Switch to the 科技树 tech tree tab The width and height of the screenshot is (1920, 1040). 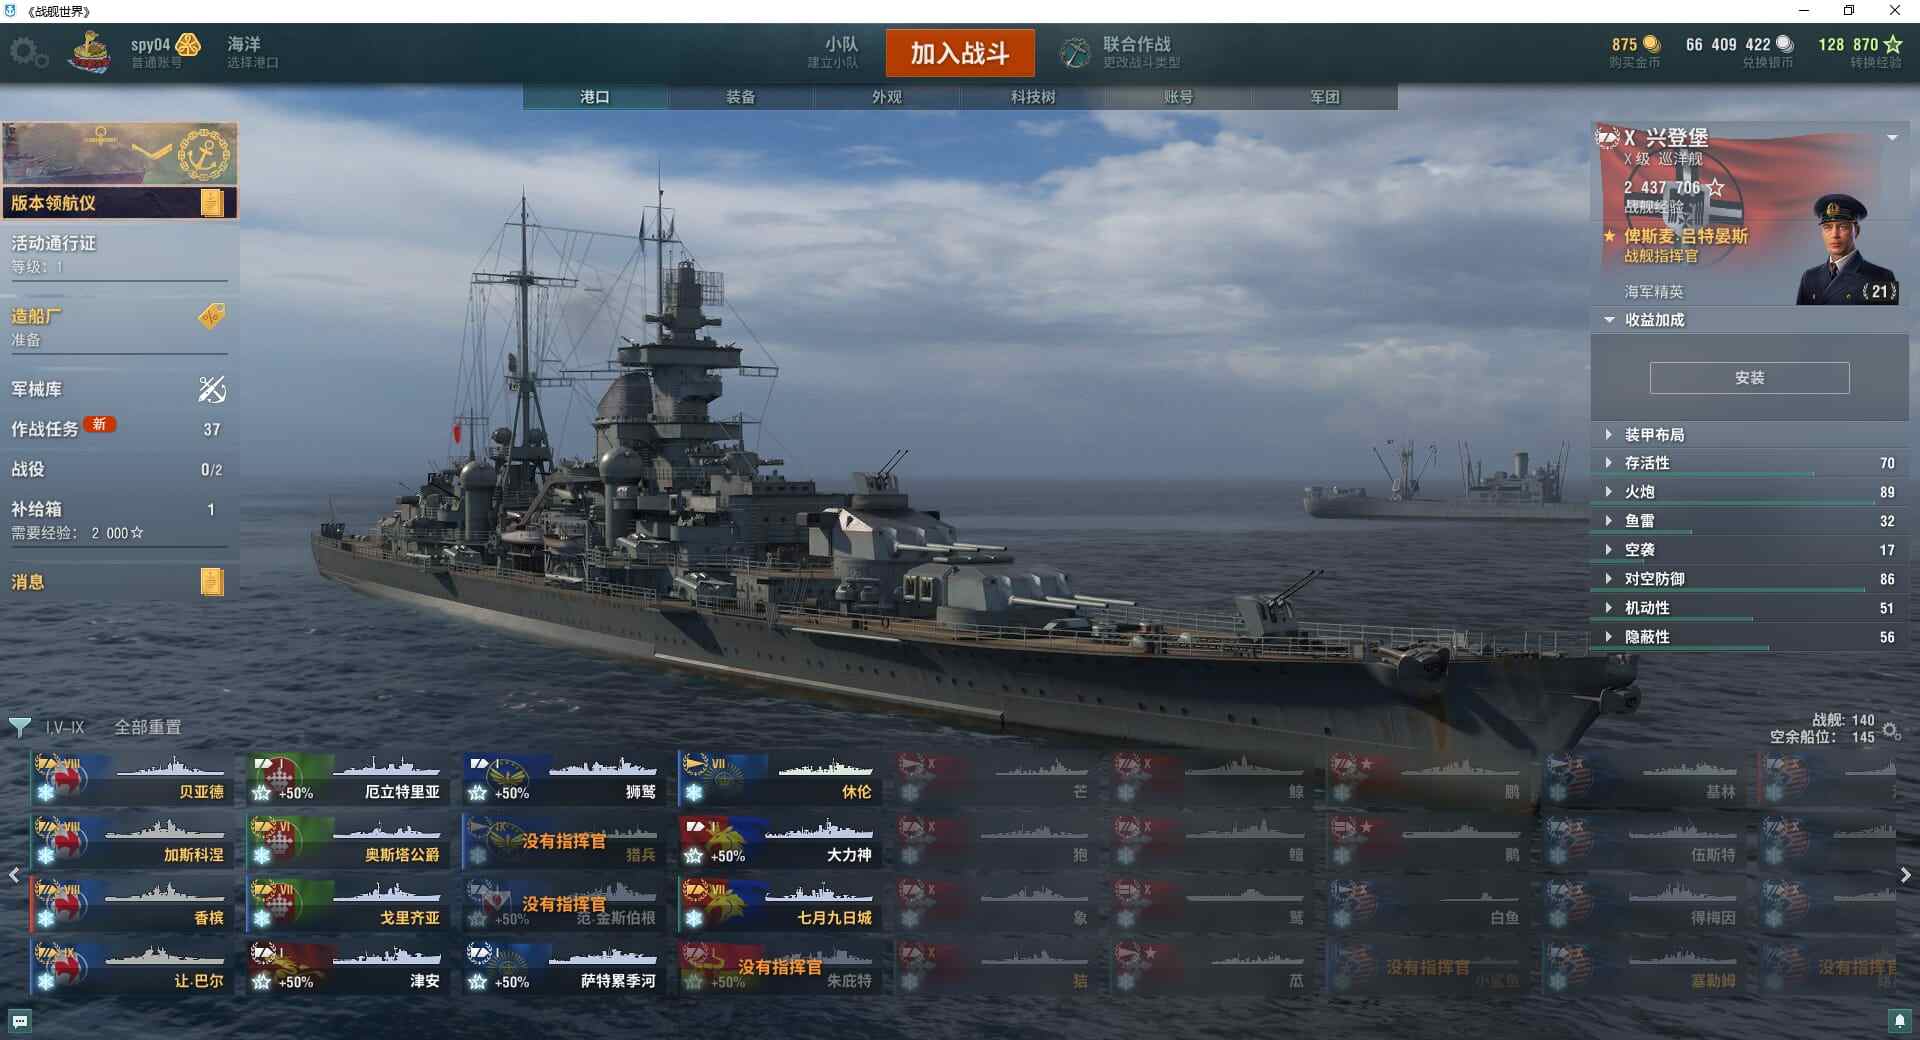[x=1033, y=97]
